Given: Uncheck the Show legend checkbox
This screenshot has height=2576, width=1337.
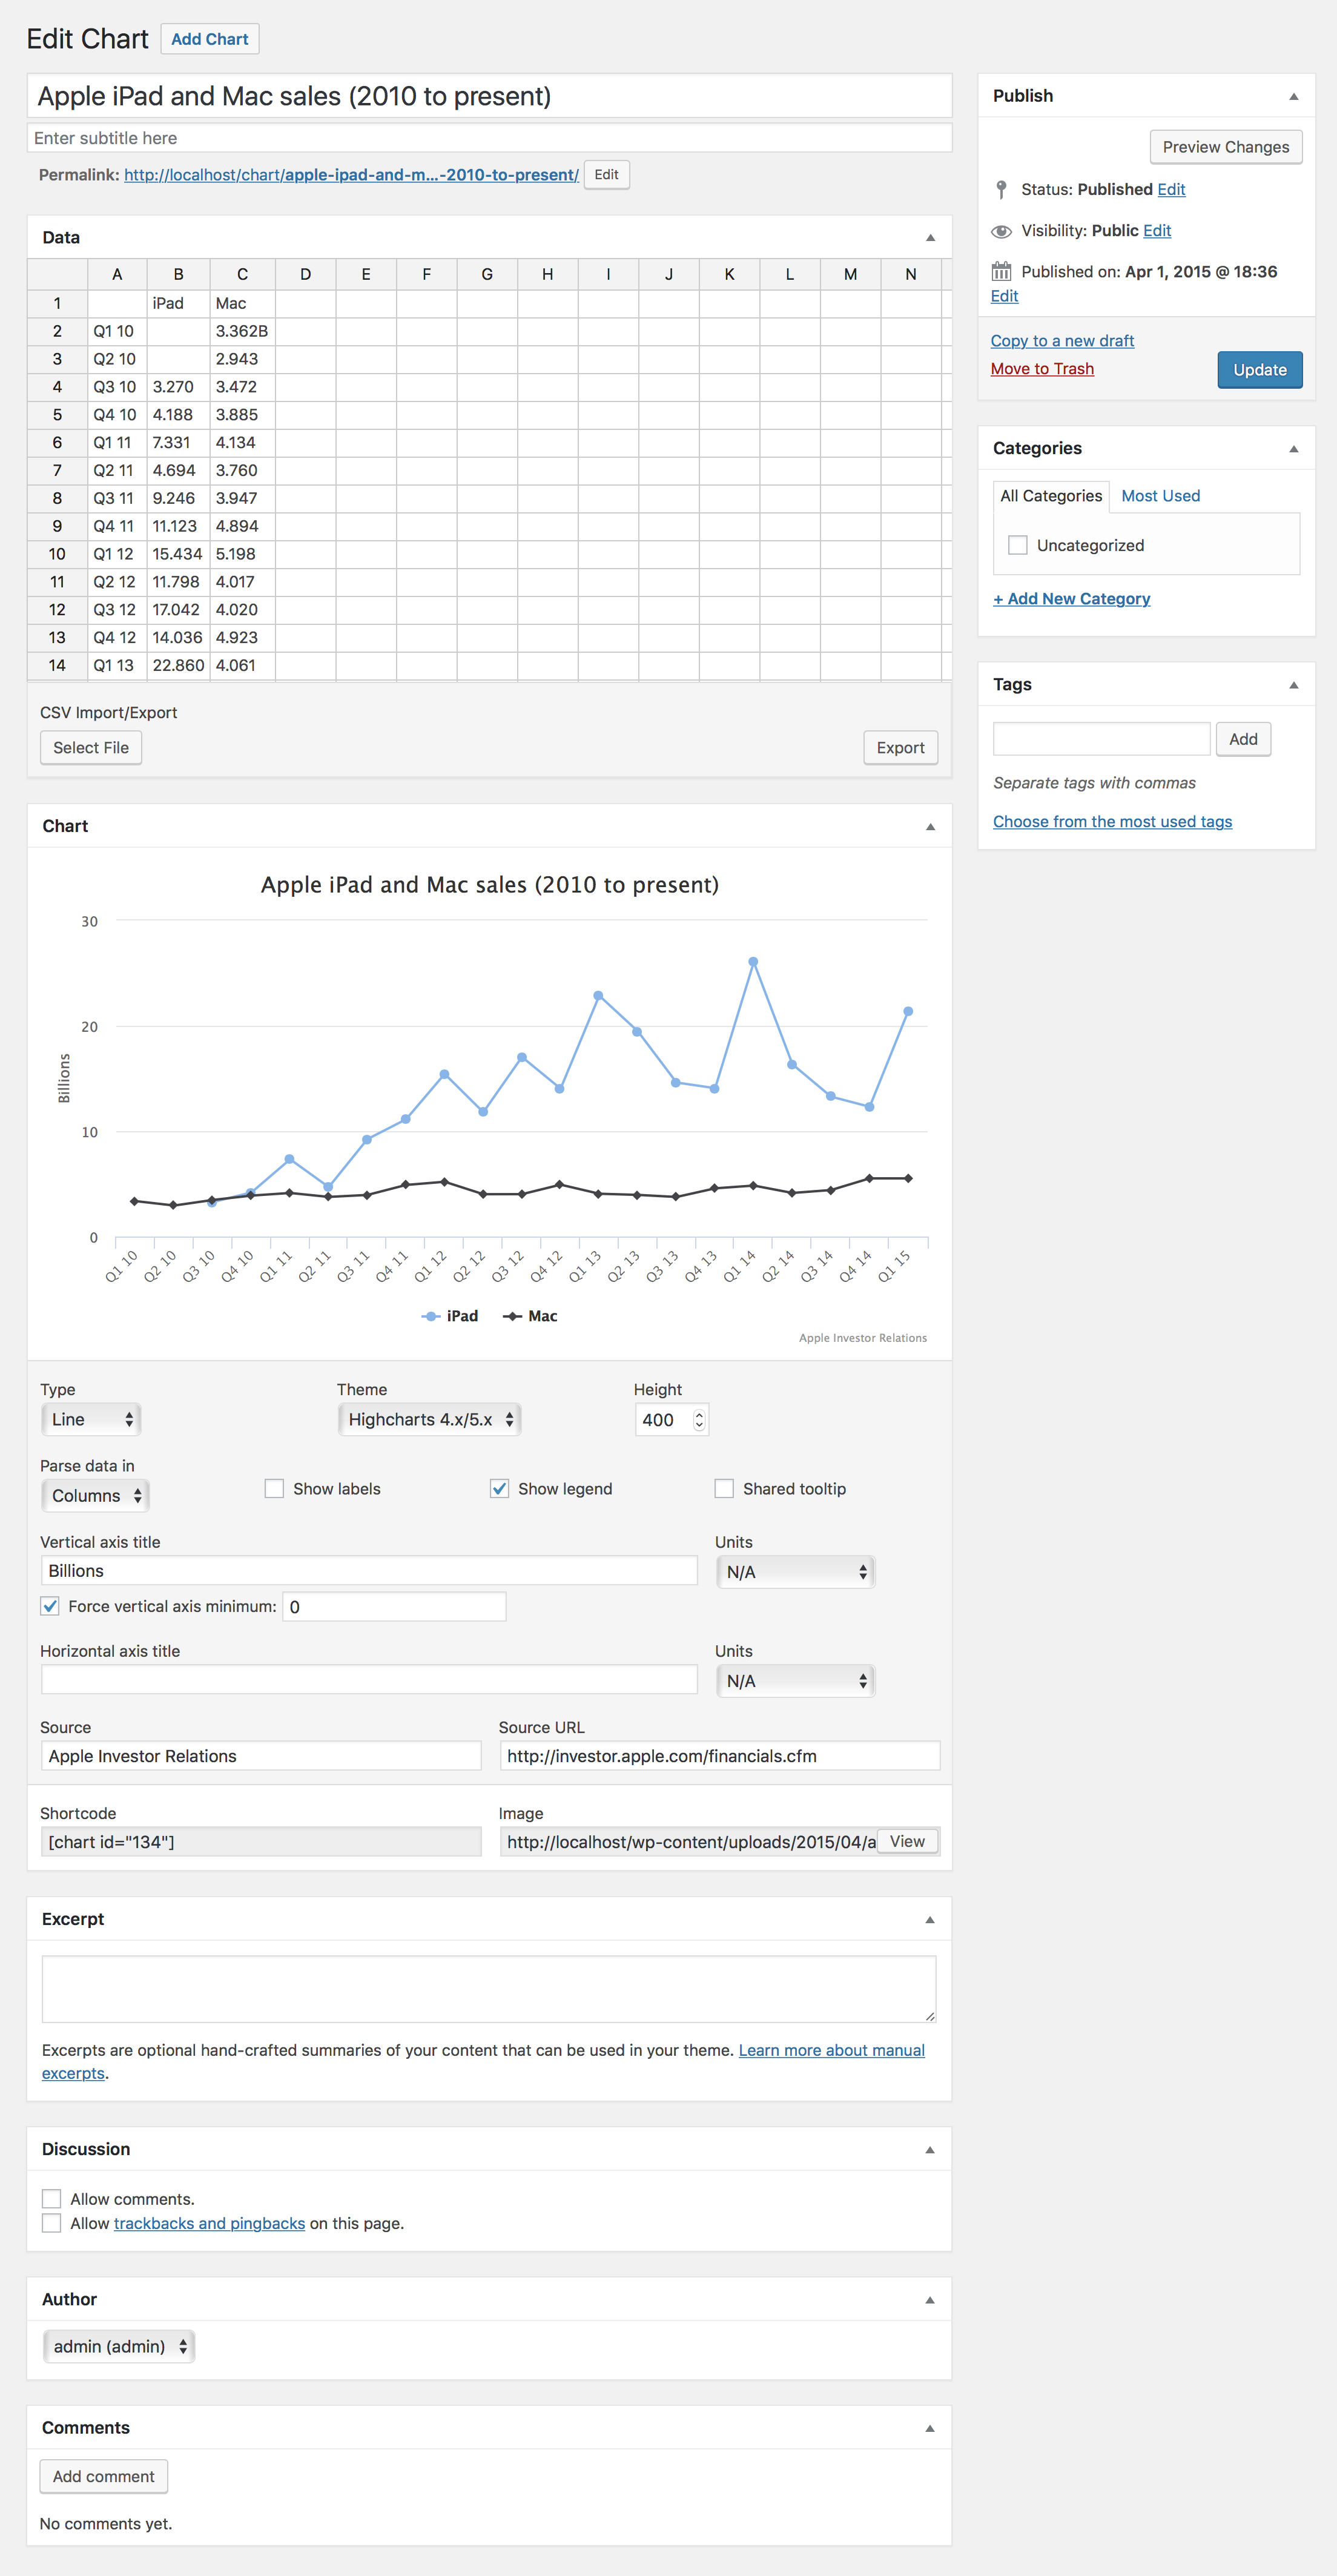Looking at the screenshot, I should point(499,1489).
